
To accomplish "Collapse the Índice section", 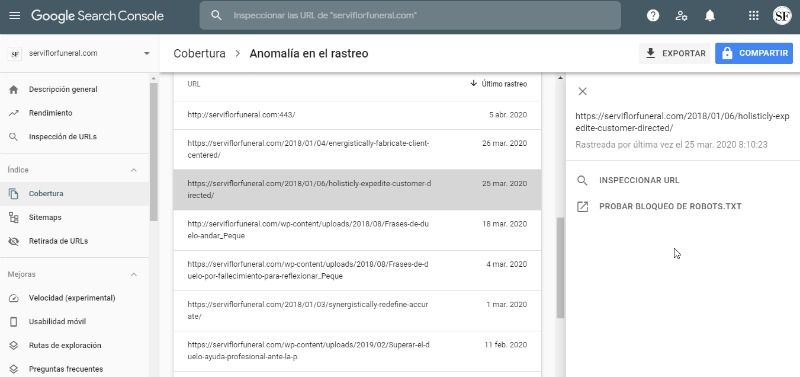I will pyautogui.click(x=134, y=170).
